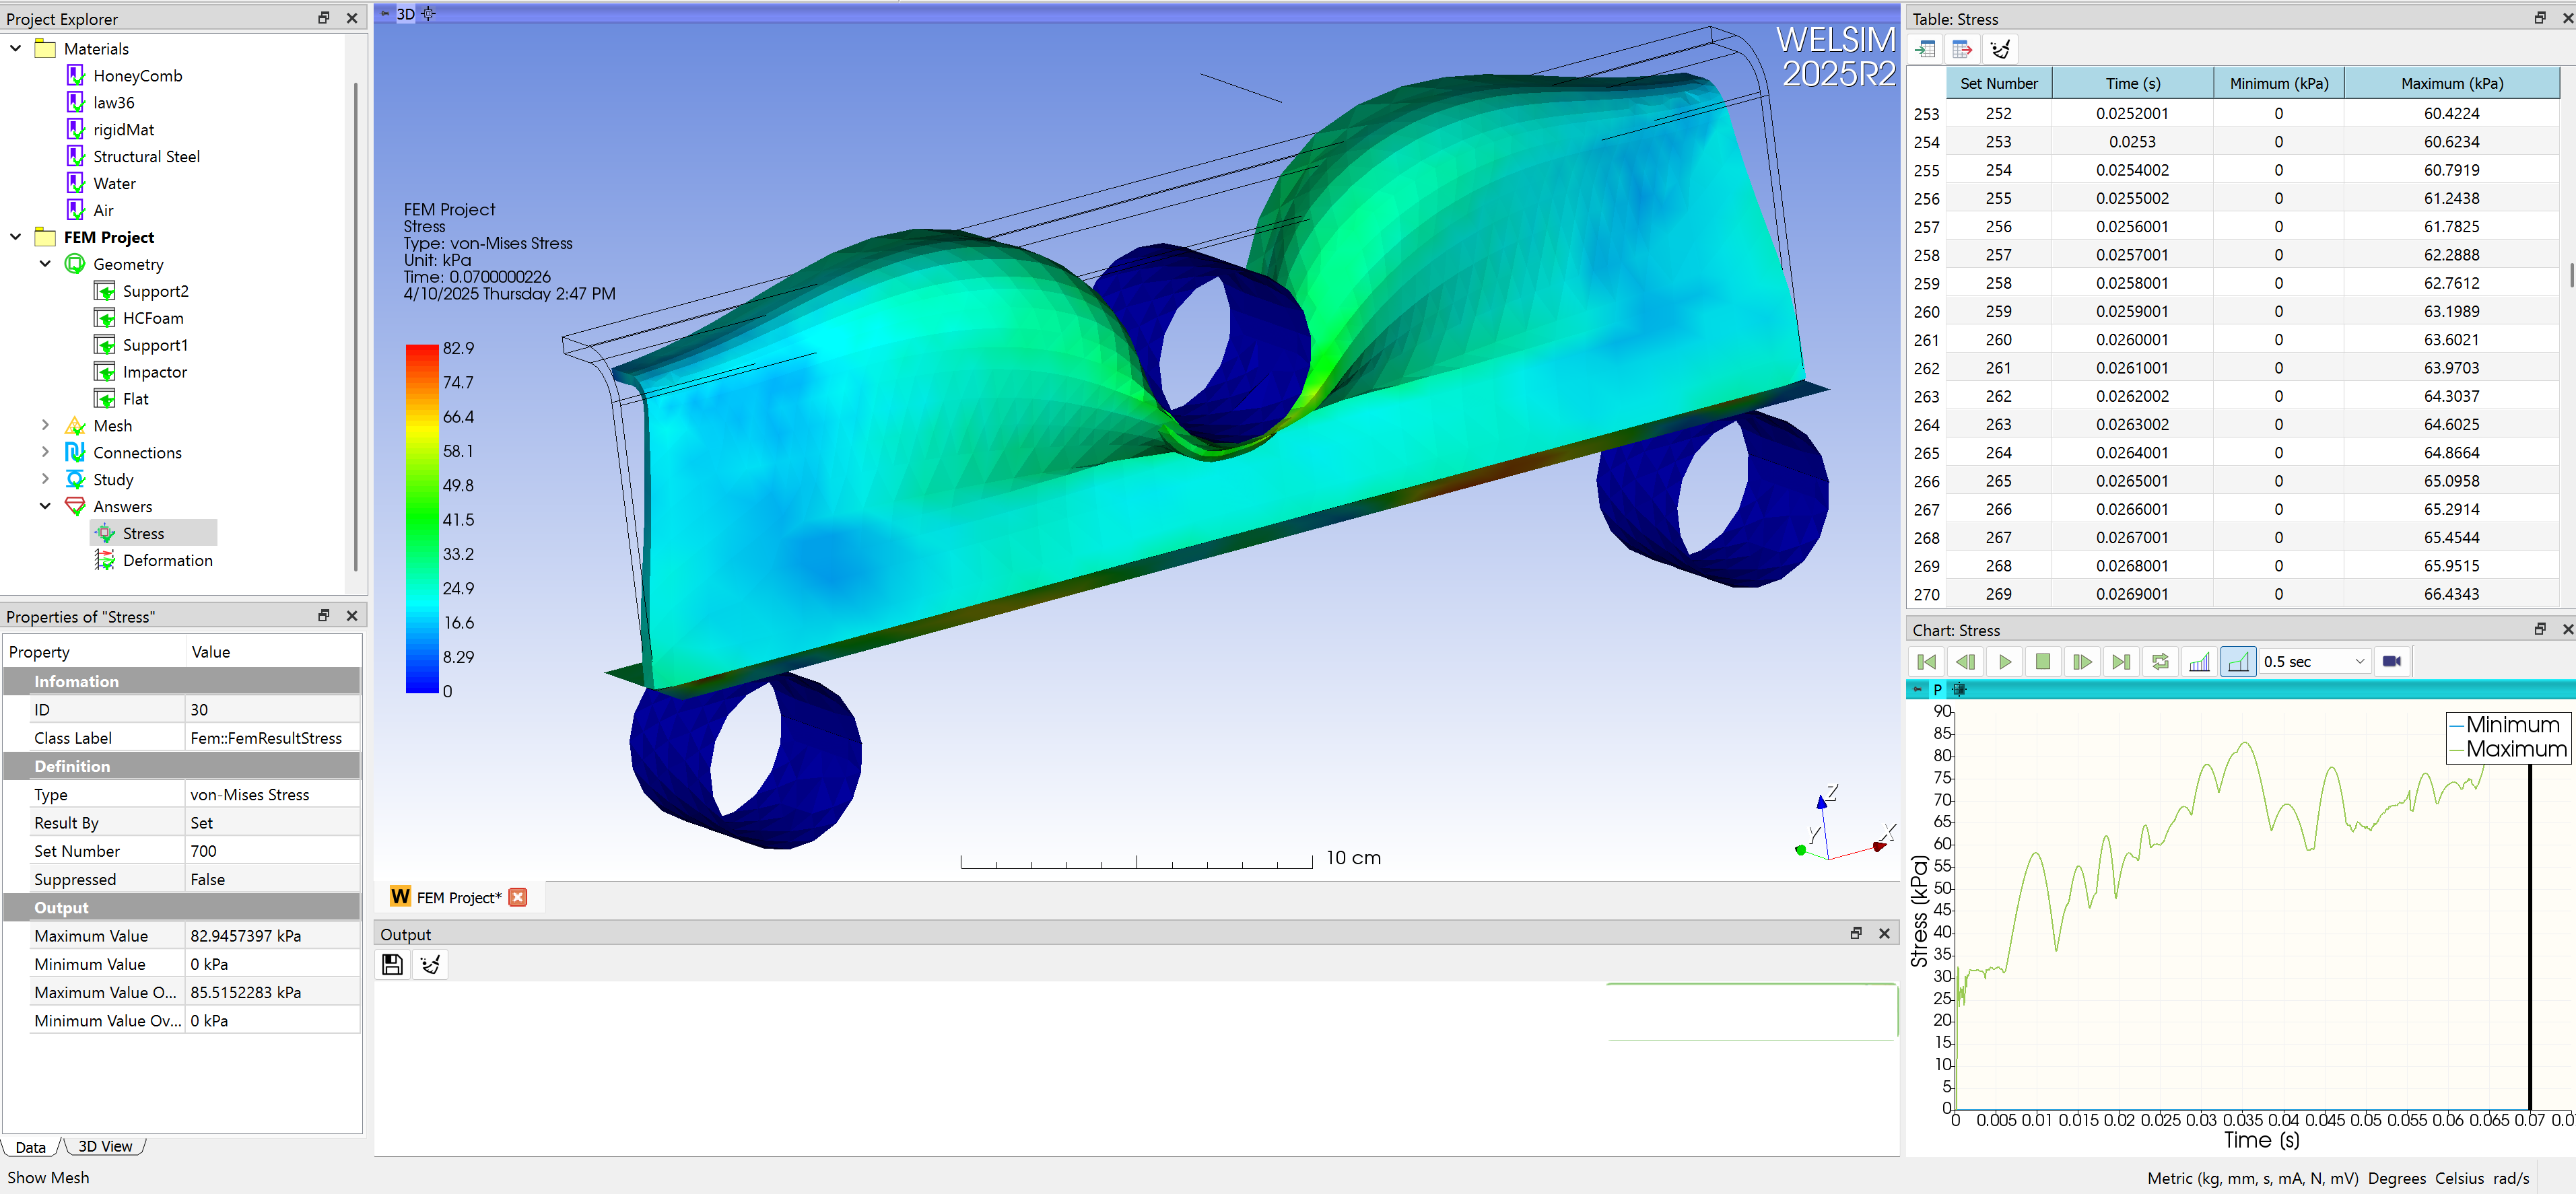Click the Set Number value 700 field

coord(273,851)
